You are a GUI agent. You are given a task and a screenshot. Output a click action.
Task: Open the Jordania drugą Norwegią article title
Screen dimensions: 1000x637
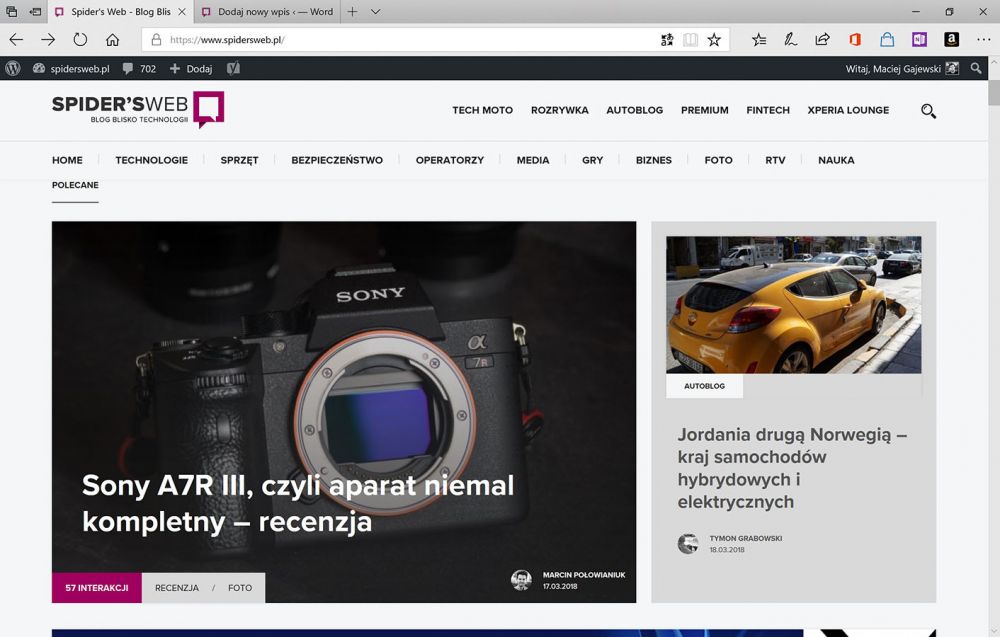[x=791, y=468]
